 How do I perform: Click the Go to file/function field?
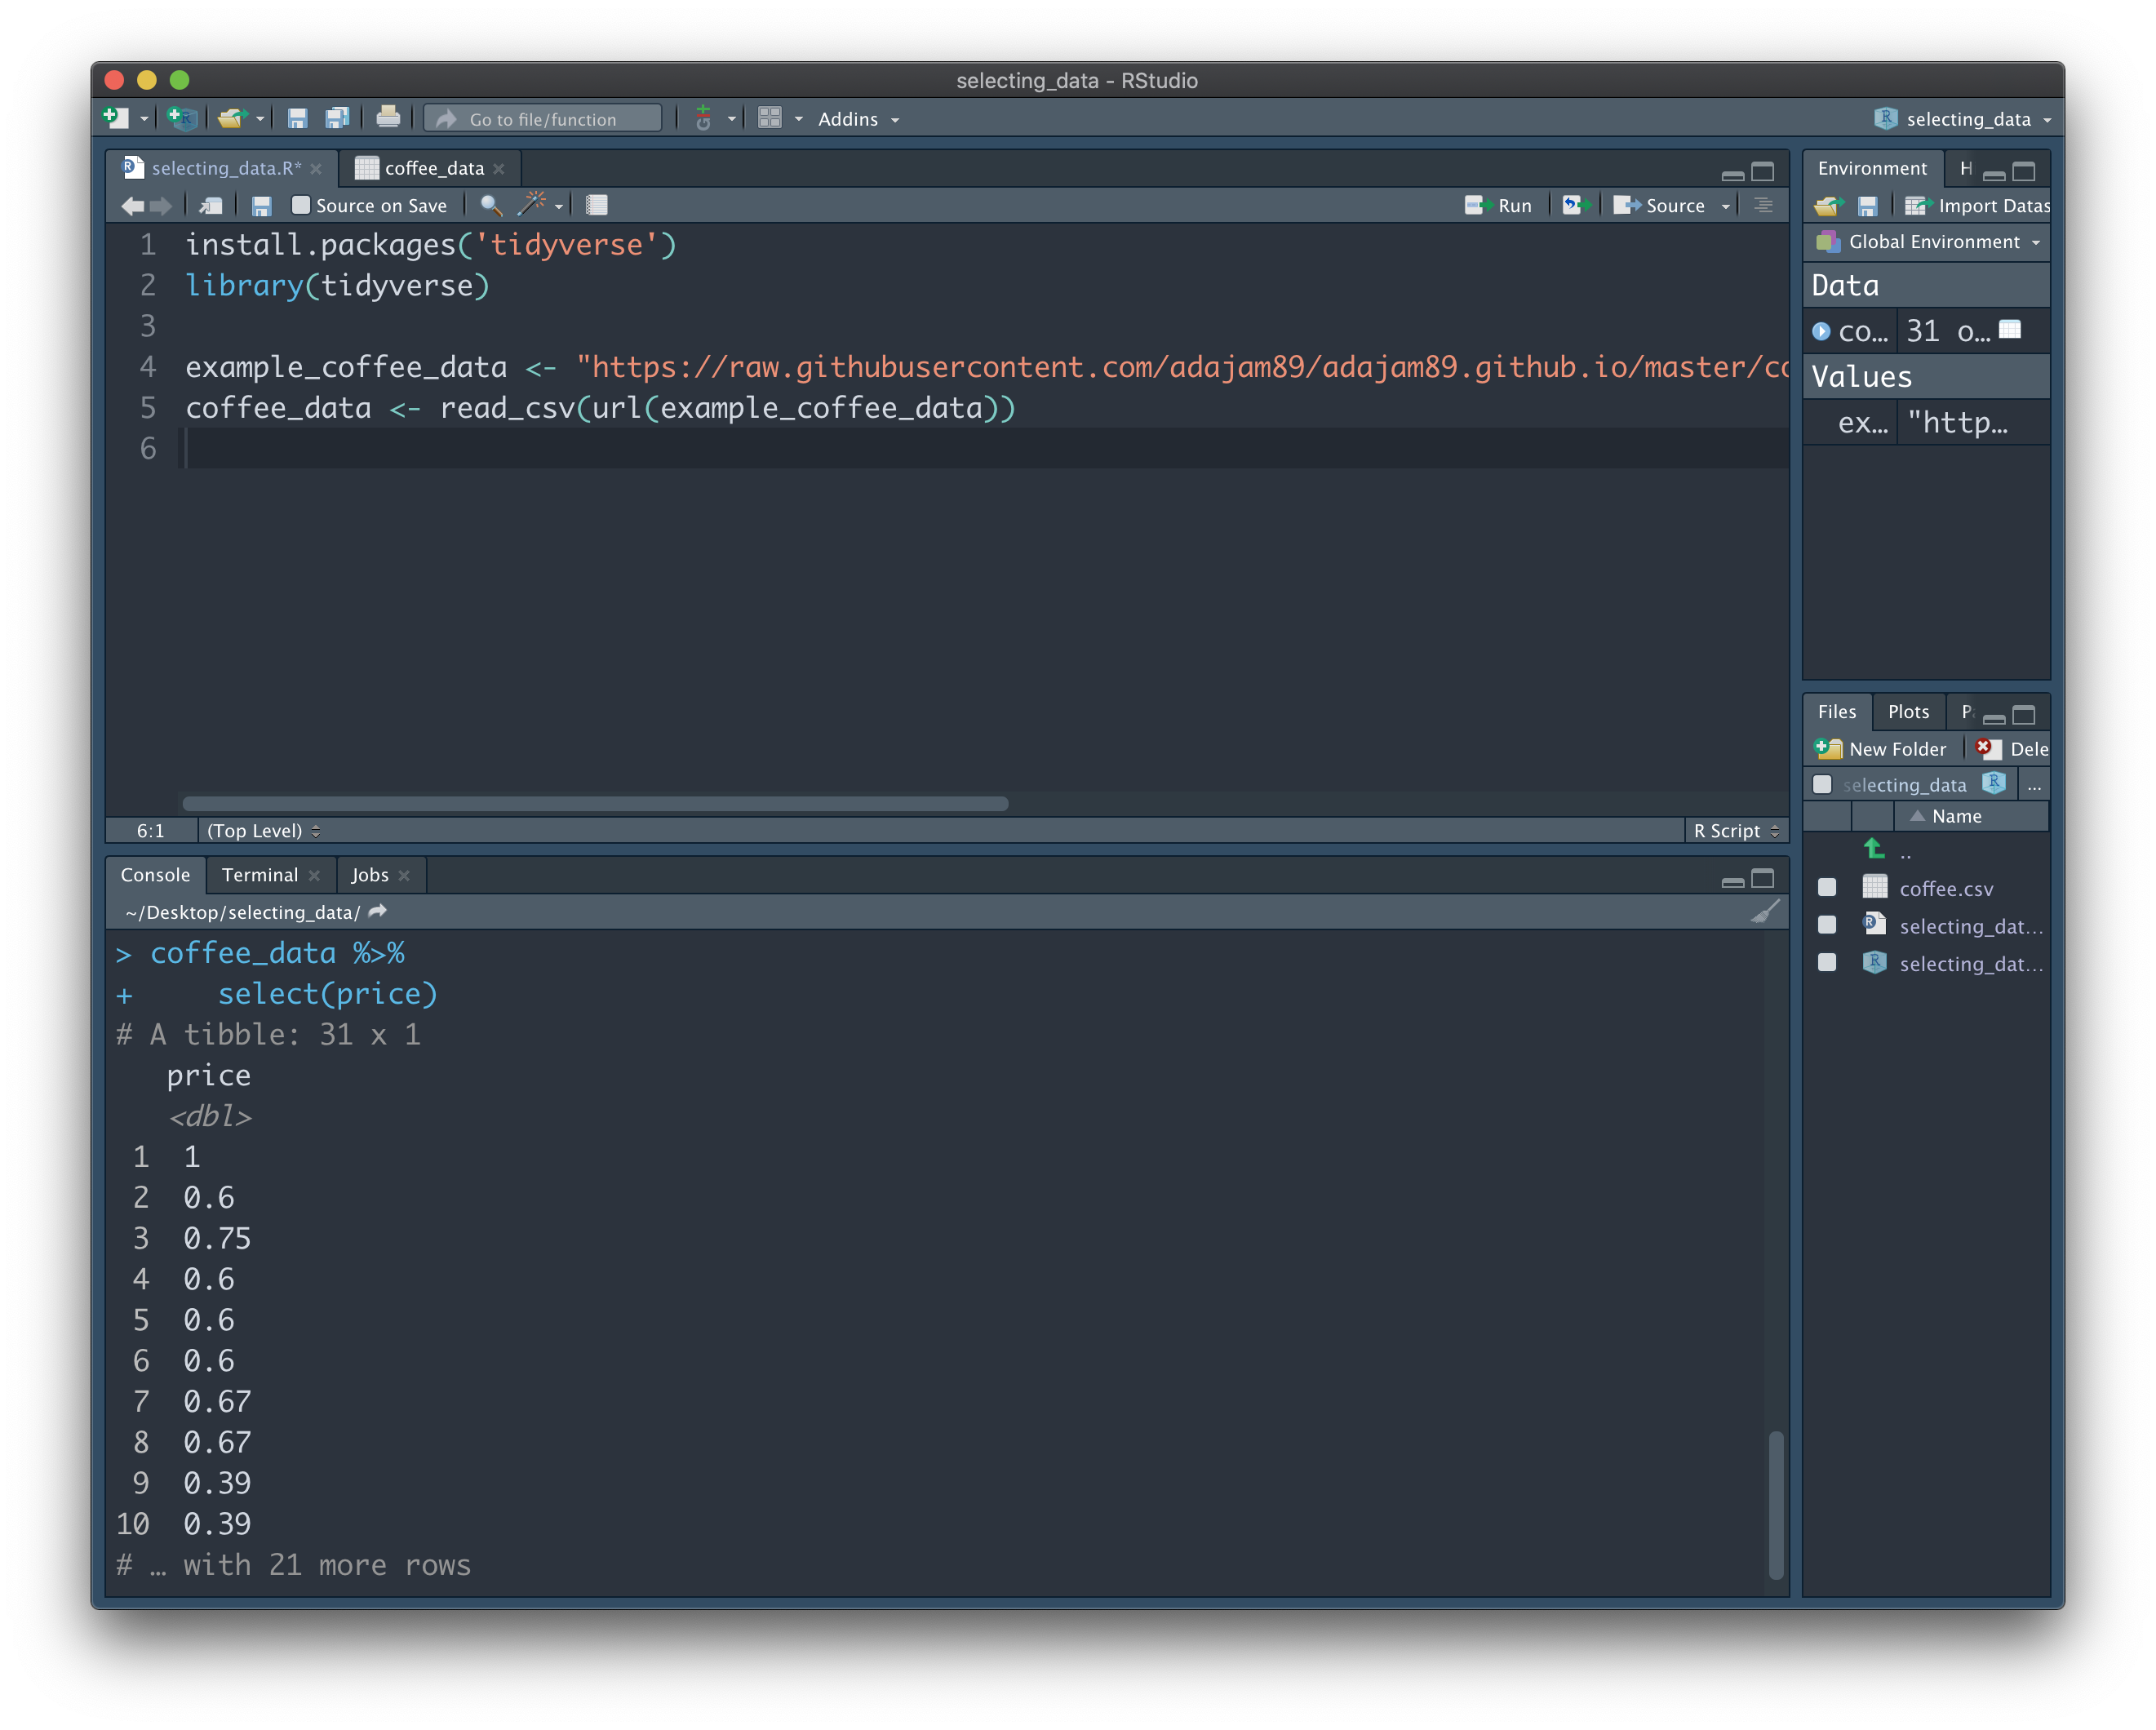543,119
